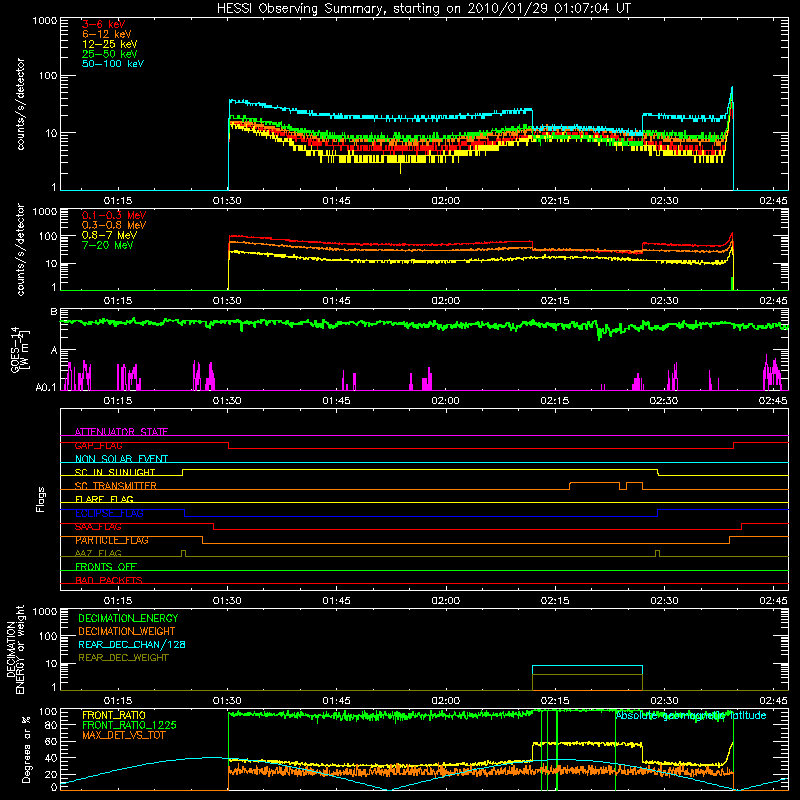
Task: Click the Flags panel axis label
Action: click(41, 499)
